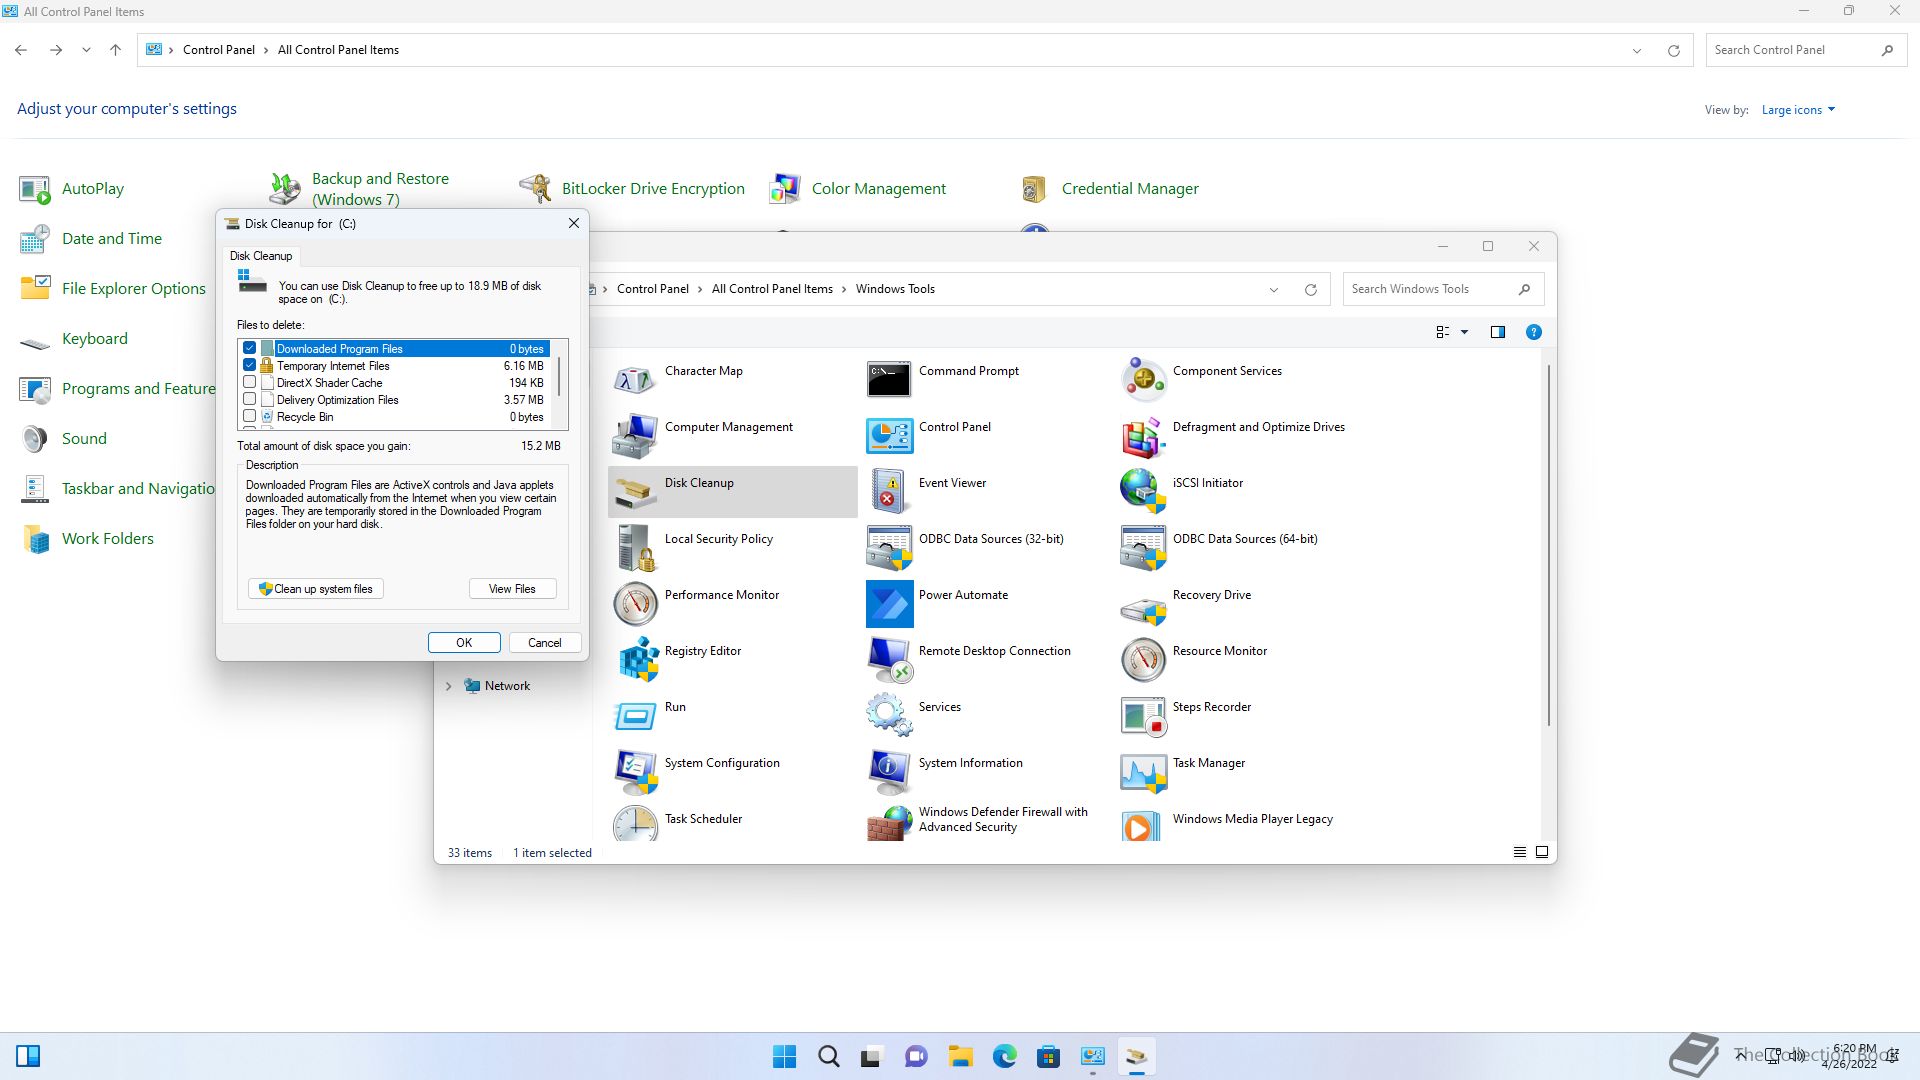Image resolution: width=1920 pixels, height=1080 pixels.
Task: Open Windows Tools address bar history dropdown
Action: pyautogui.click(x=1274, y=290)
